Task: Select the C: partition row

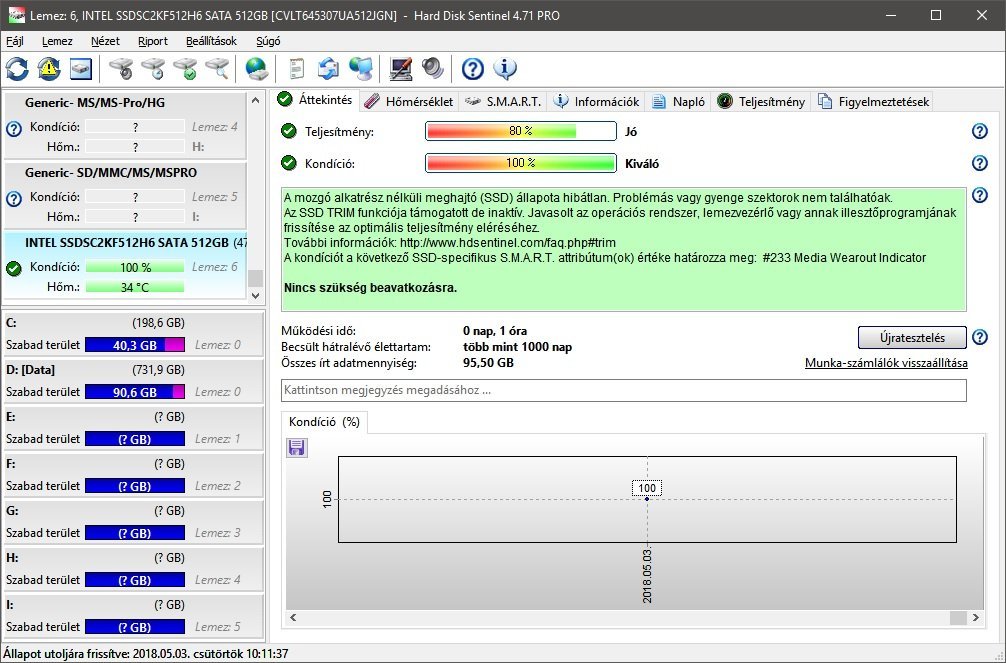Action: (x=133, y=334)
